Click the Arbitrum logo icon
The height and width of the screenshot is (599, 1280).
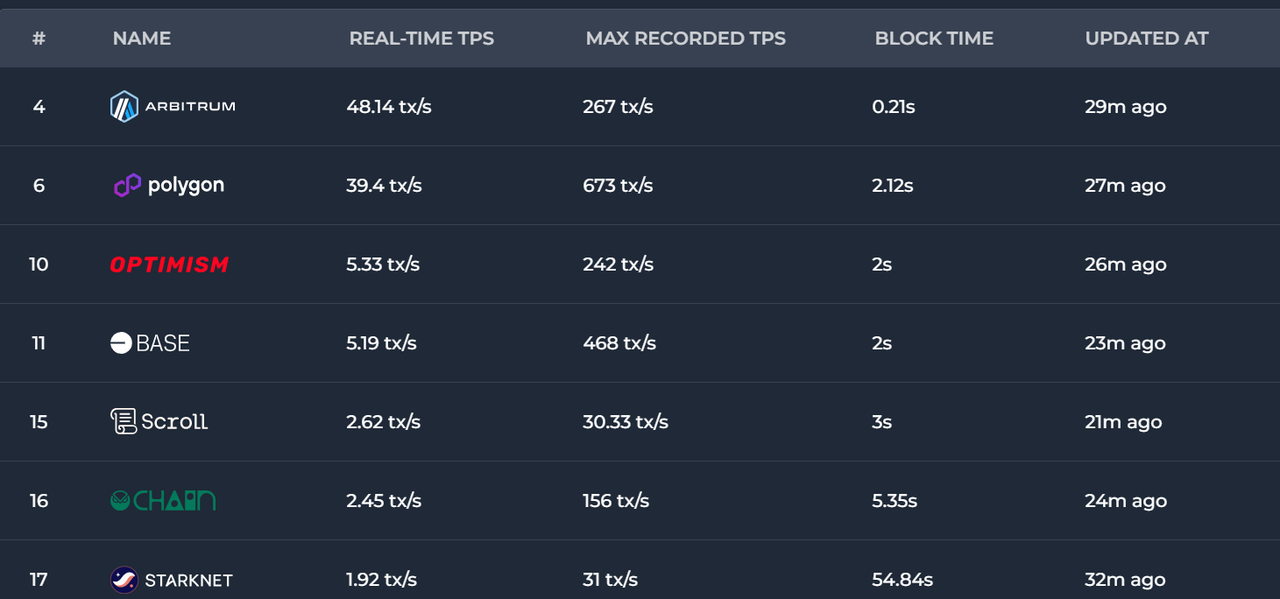pyautogui.click(x=124, y=106)
